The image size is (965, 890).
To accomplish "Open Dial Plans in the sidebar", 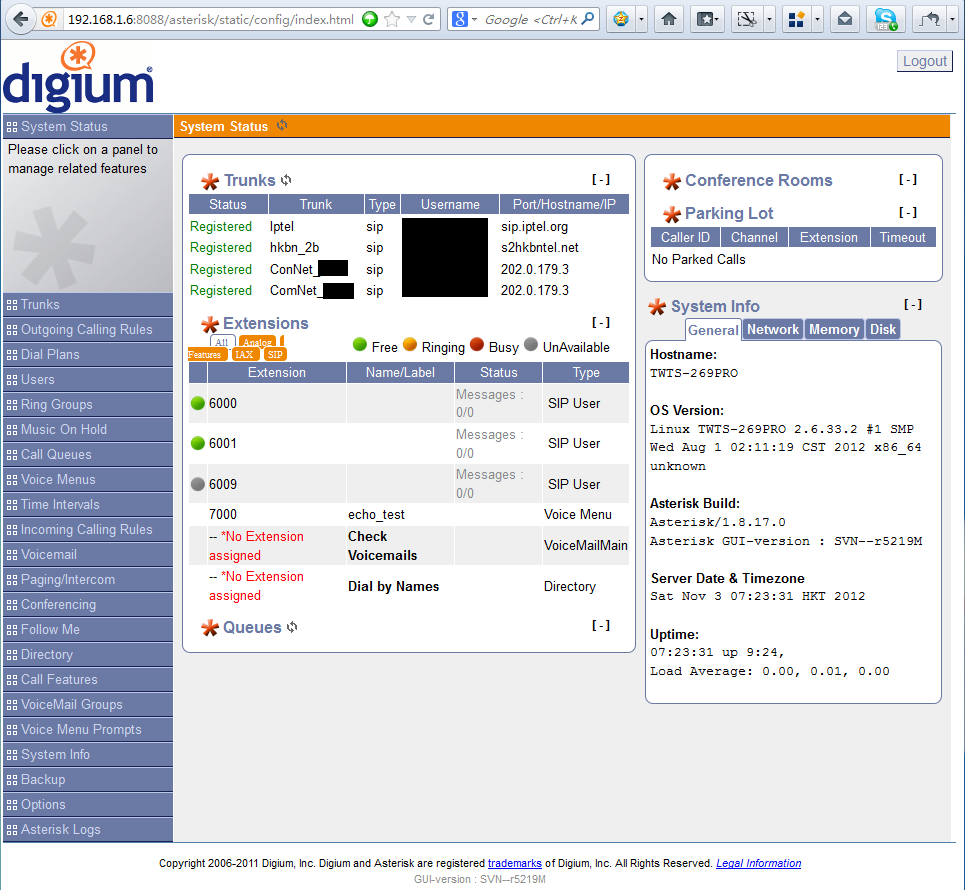I will (88, 355).
